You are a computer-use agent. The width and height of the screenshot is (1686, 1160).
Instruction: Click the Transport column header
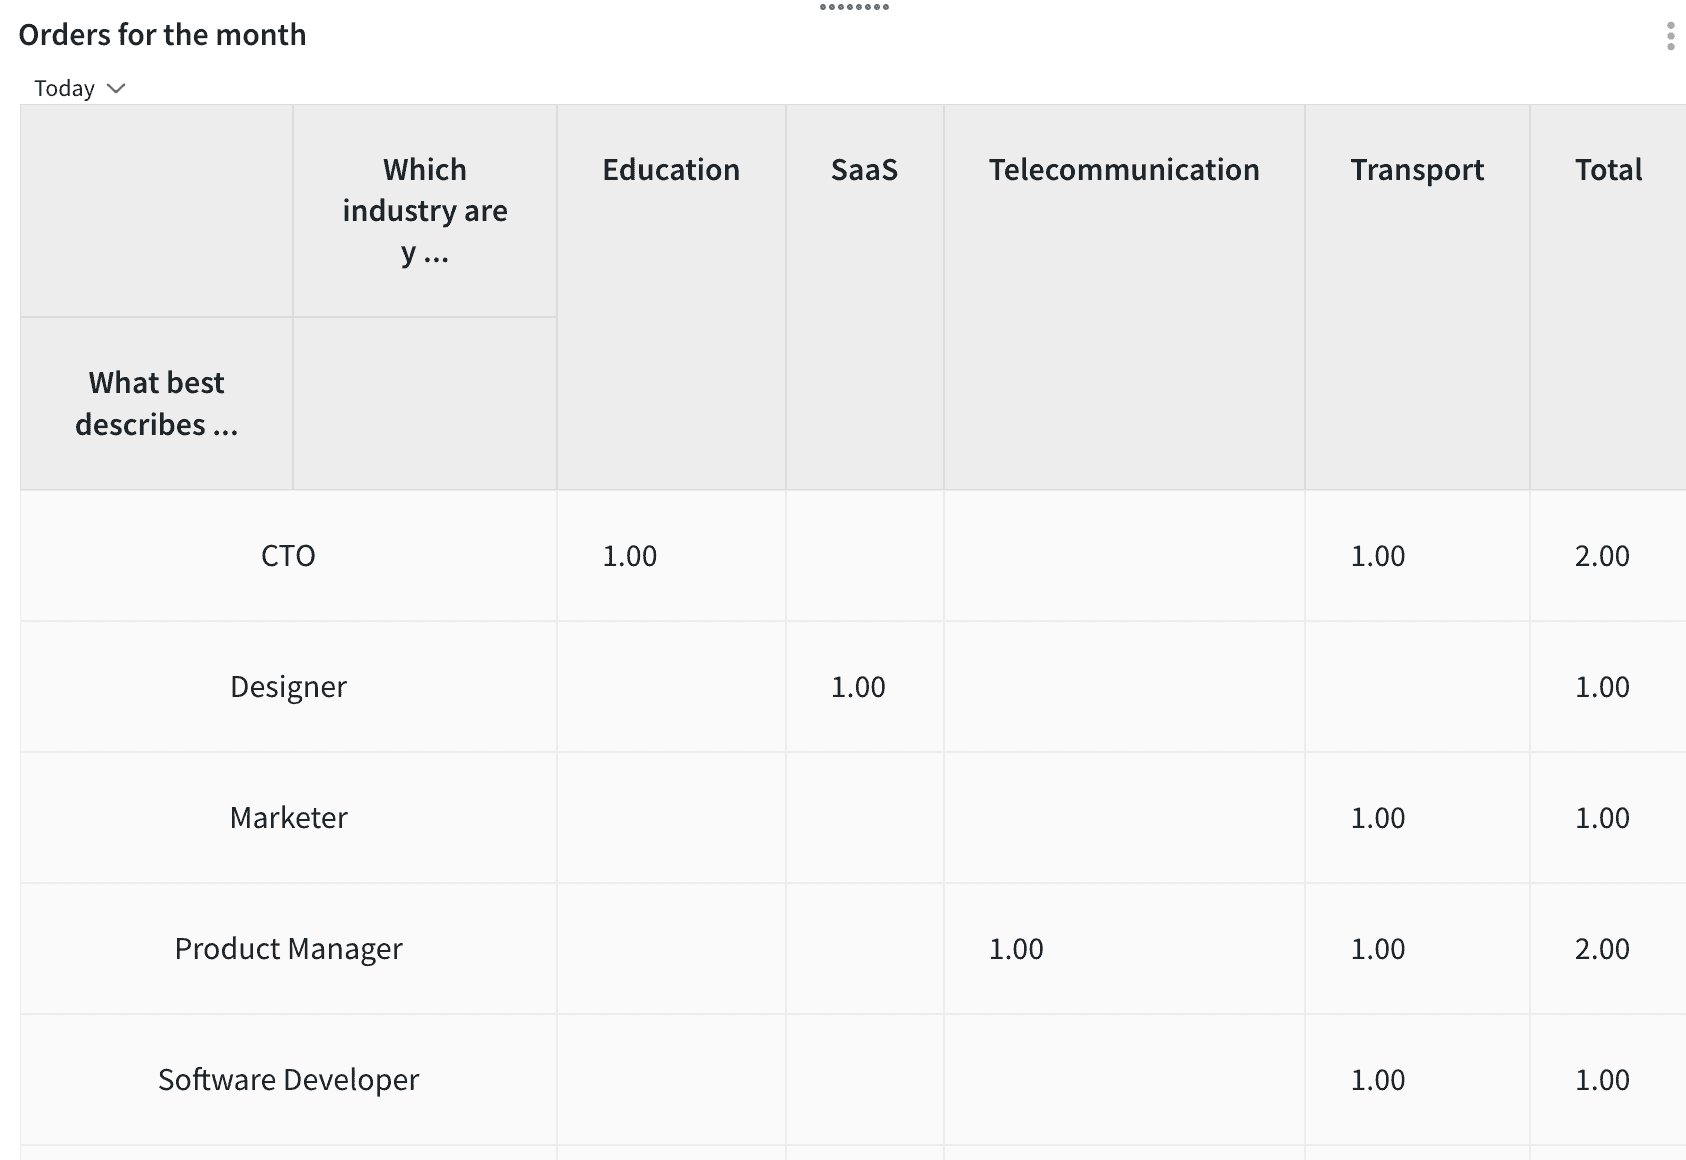tap(1416, 170)
